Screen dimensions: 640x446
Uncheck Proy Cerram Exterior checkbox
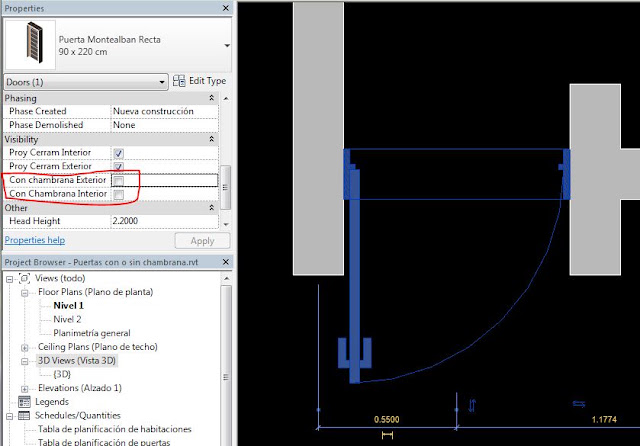click(118, 166)
